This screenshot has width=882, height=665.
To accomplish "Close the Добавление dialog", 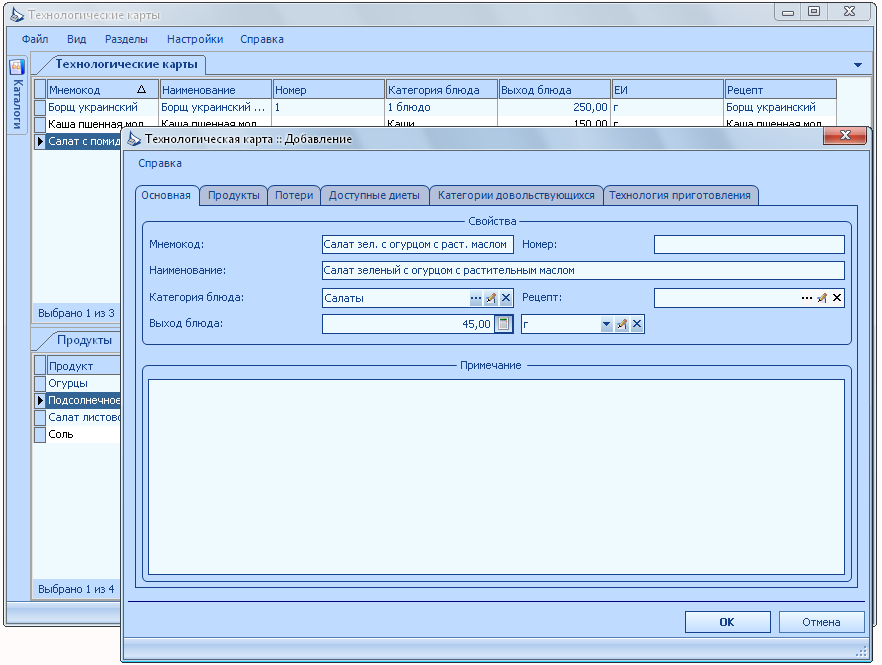I will coord(845,135).
